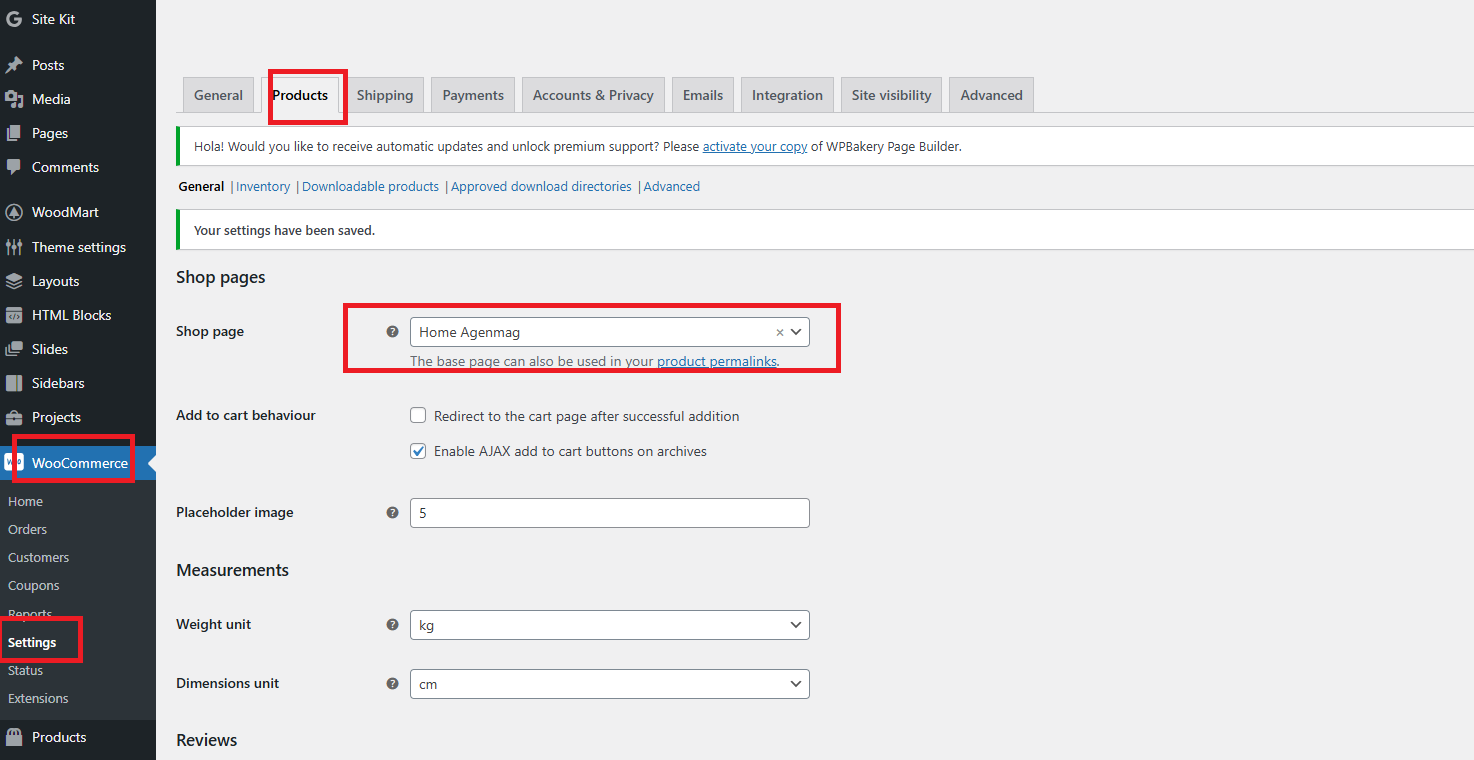This screenshot has width=1474, height=760.
Task: Click the help icon beside Shop page
Action: click(x=393, y=332)
